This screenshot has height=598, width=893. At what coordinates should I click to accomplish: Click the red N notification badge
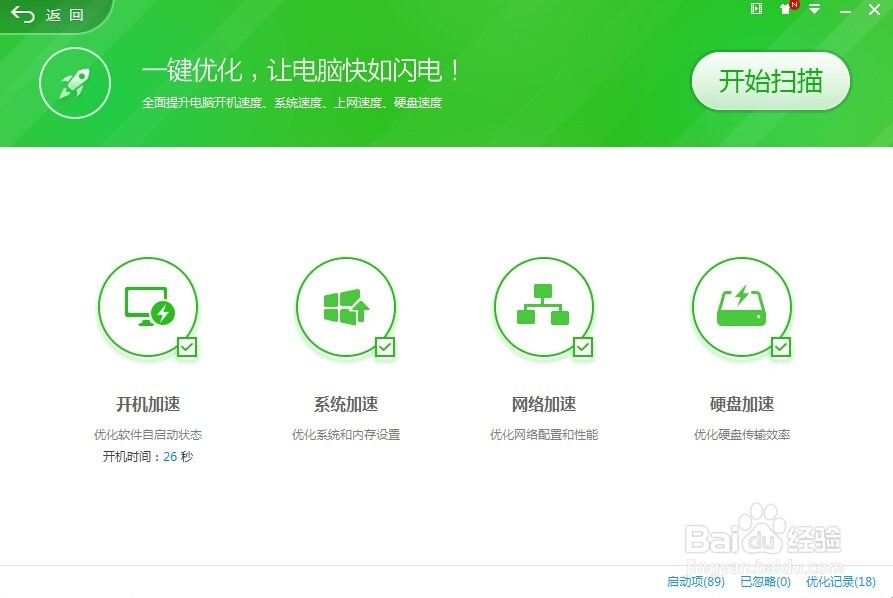(794, 5)
